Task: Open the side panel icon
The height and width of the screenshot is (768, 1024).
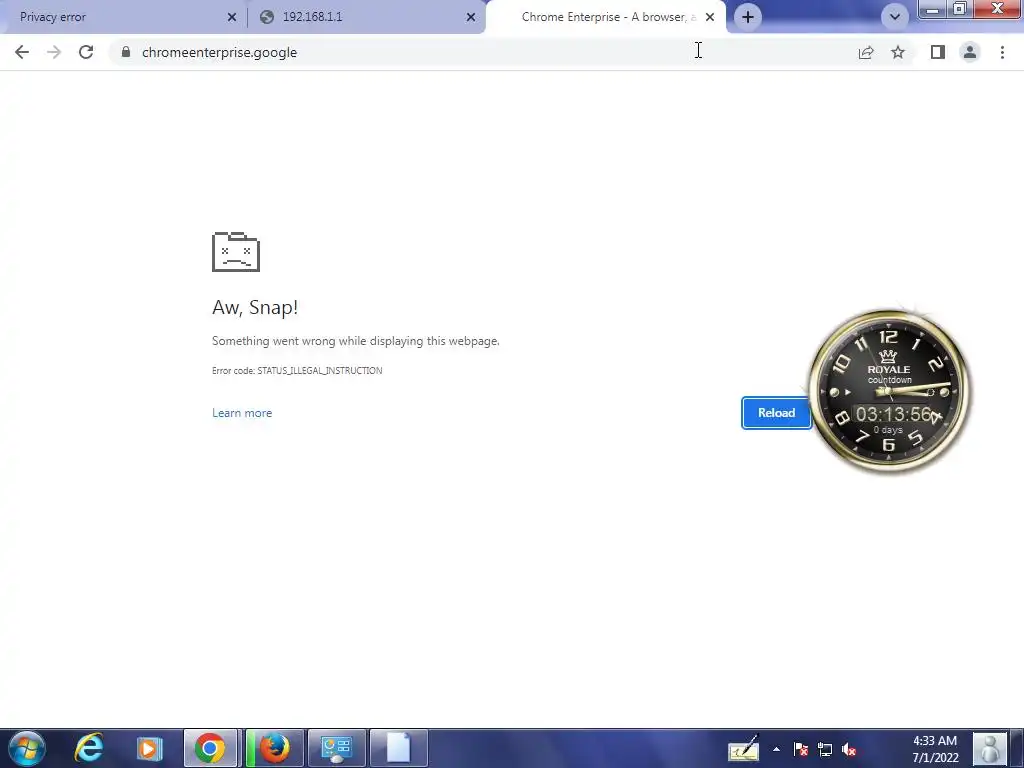Action: pyautogui.click(x=938, y=52)
